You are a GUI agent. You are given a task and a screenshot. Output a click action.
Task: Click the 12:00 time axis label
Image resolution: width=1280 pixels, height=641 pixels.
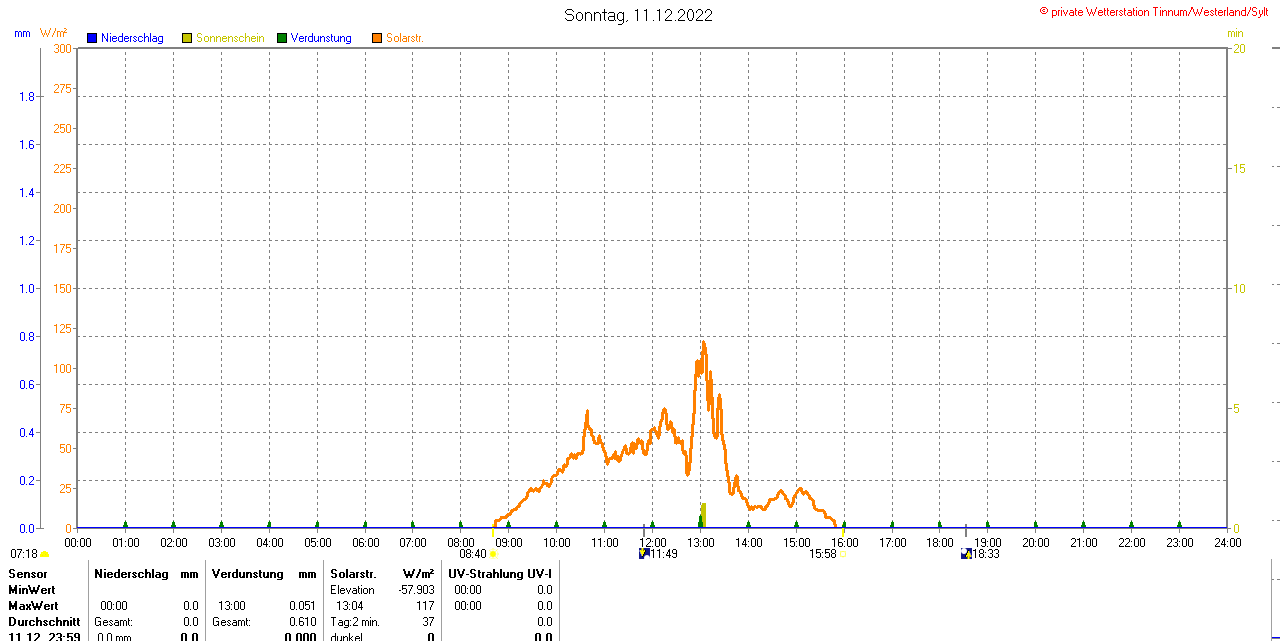point(652,543)
